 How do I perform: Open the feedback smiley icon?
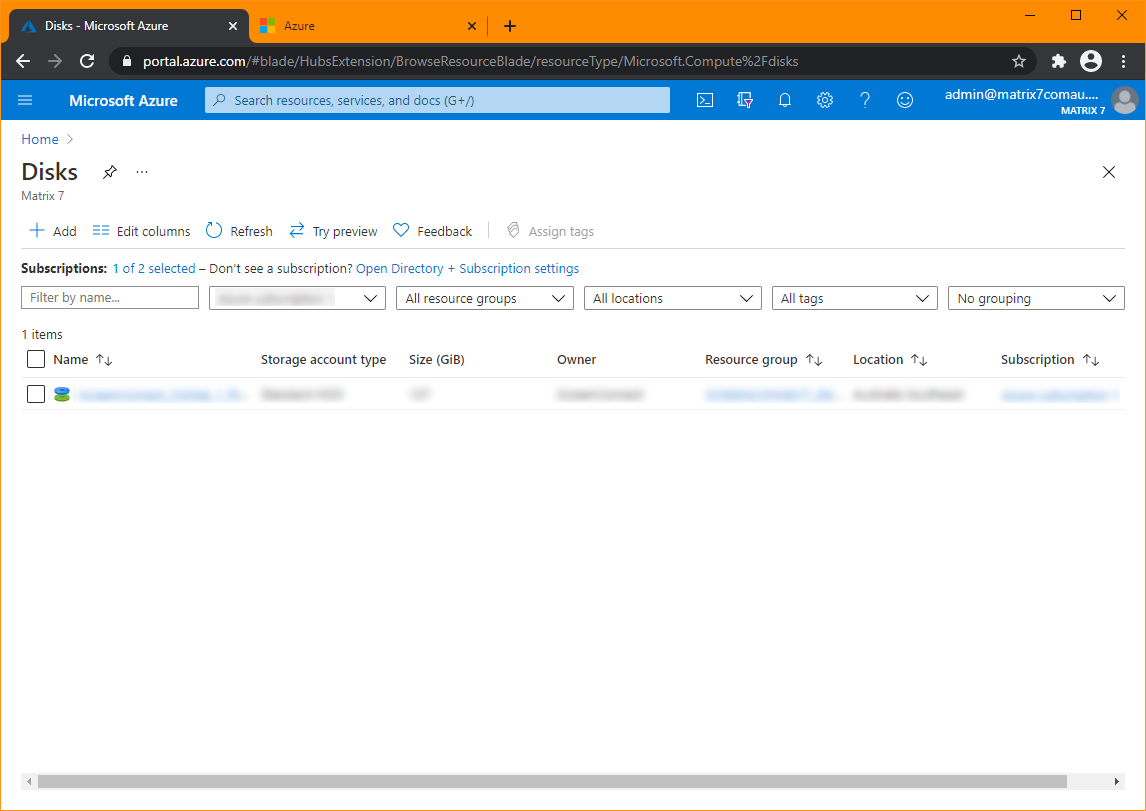click(x=905, y=100)
